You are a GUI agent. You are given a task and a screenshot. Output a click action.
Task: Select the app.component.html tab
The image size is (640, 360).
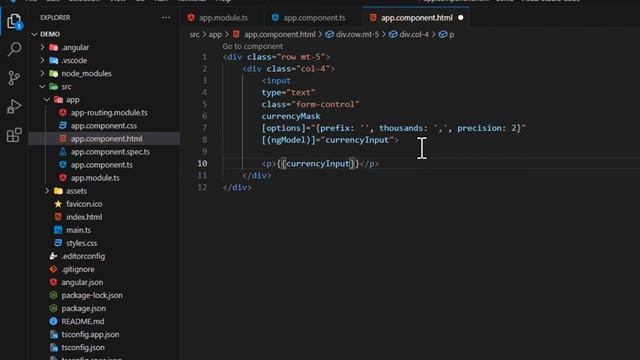tap(416, 18)
